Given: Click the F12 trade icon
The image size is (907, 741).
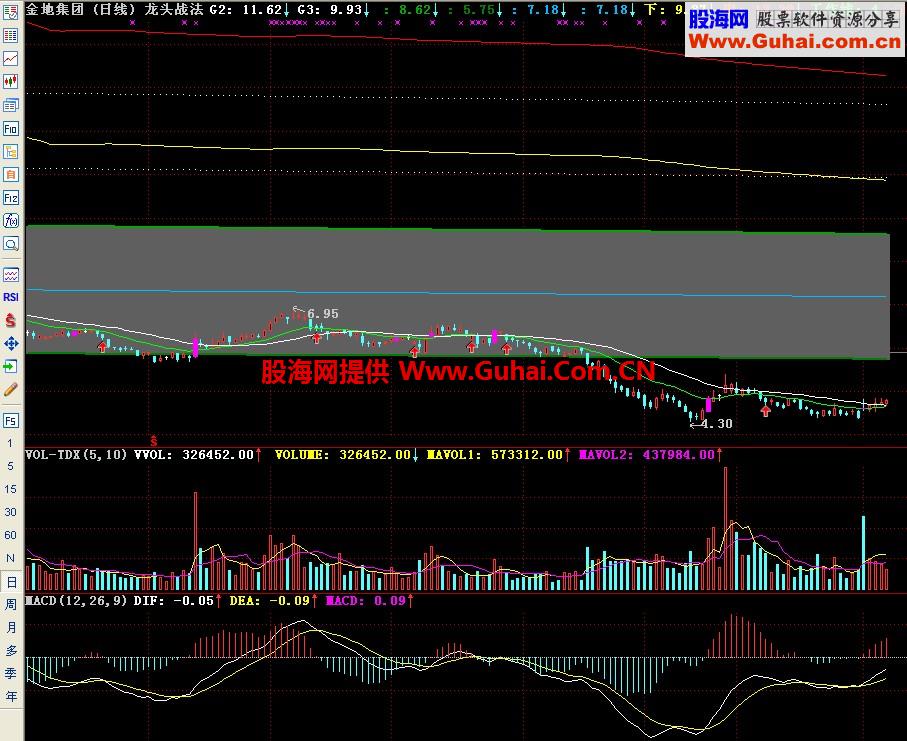Looking at the screenshot, I should [x=10, y=198].
